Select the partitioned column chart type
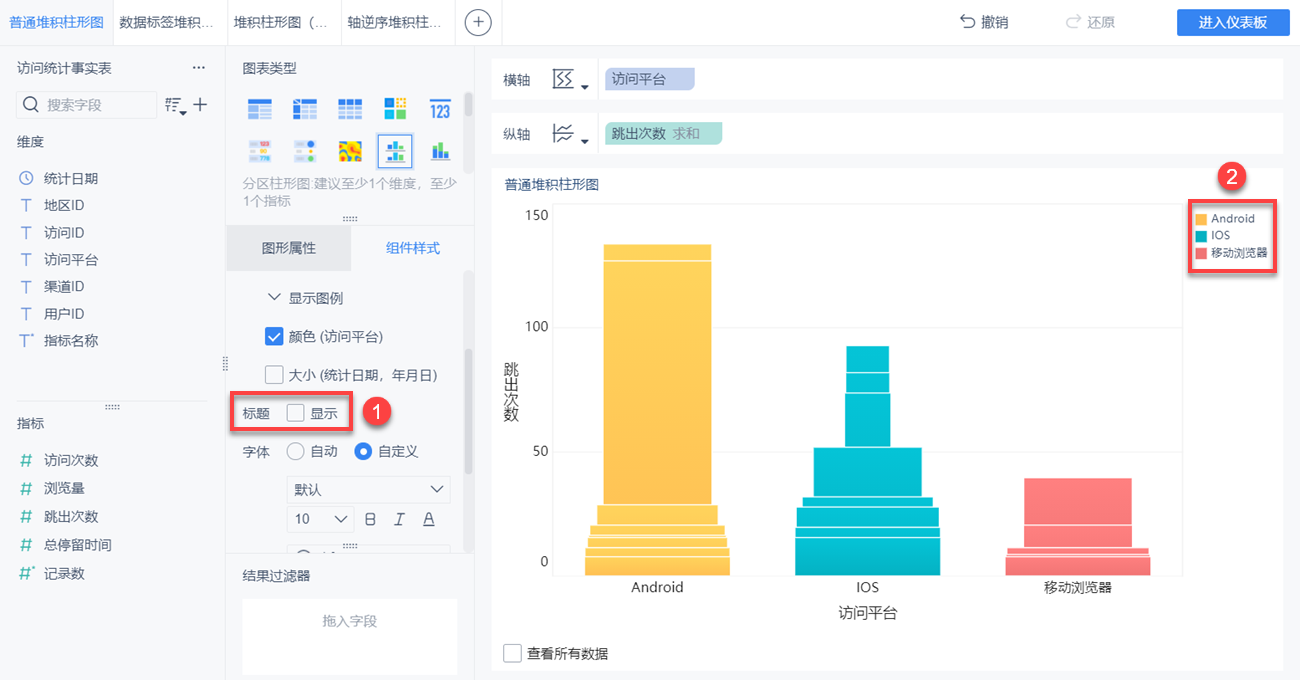Screen dimensions: 1300x680 click(x=395, y=151)
